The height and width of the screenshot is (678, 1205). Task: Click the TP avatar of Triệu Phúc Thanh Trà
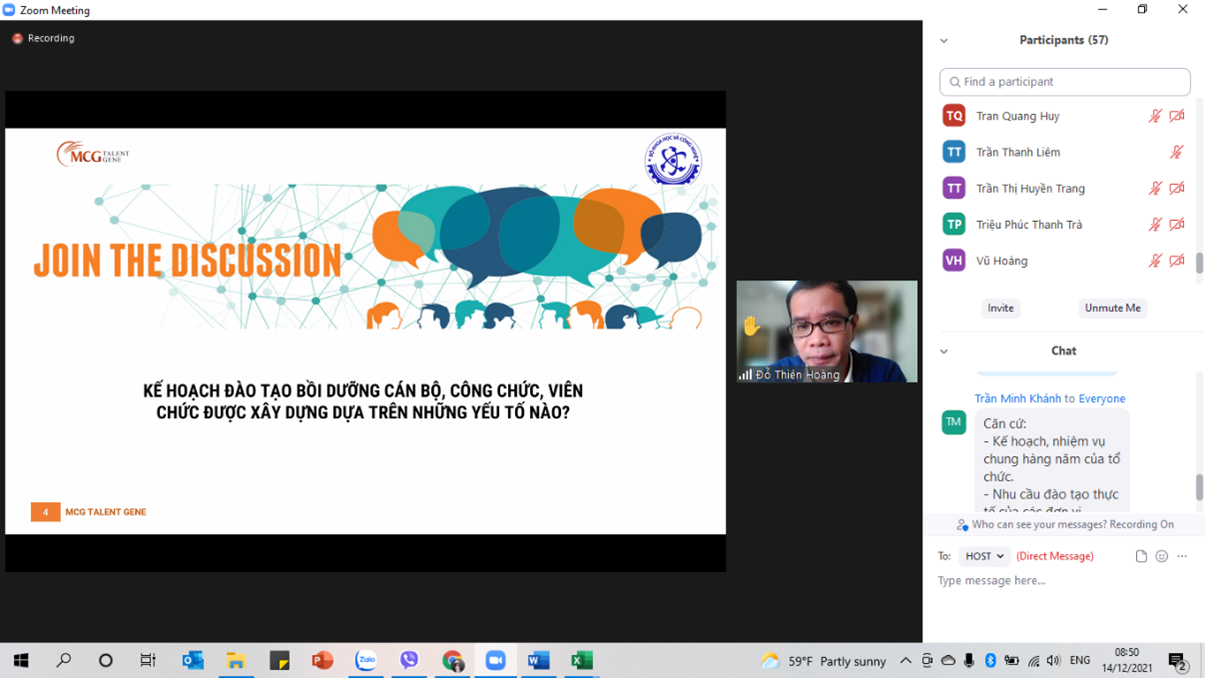pos(954,224)
